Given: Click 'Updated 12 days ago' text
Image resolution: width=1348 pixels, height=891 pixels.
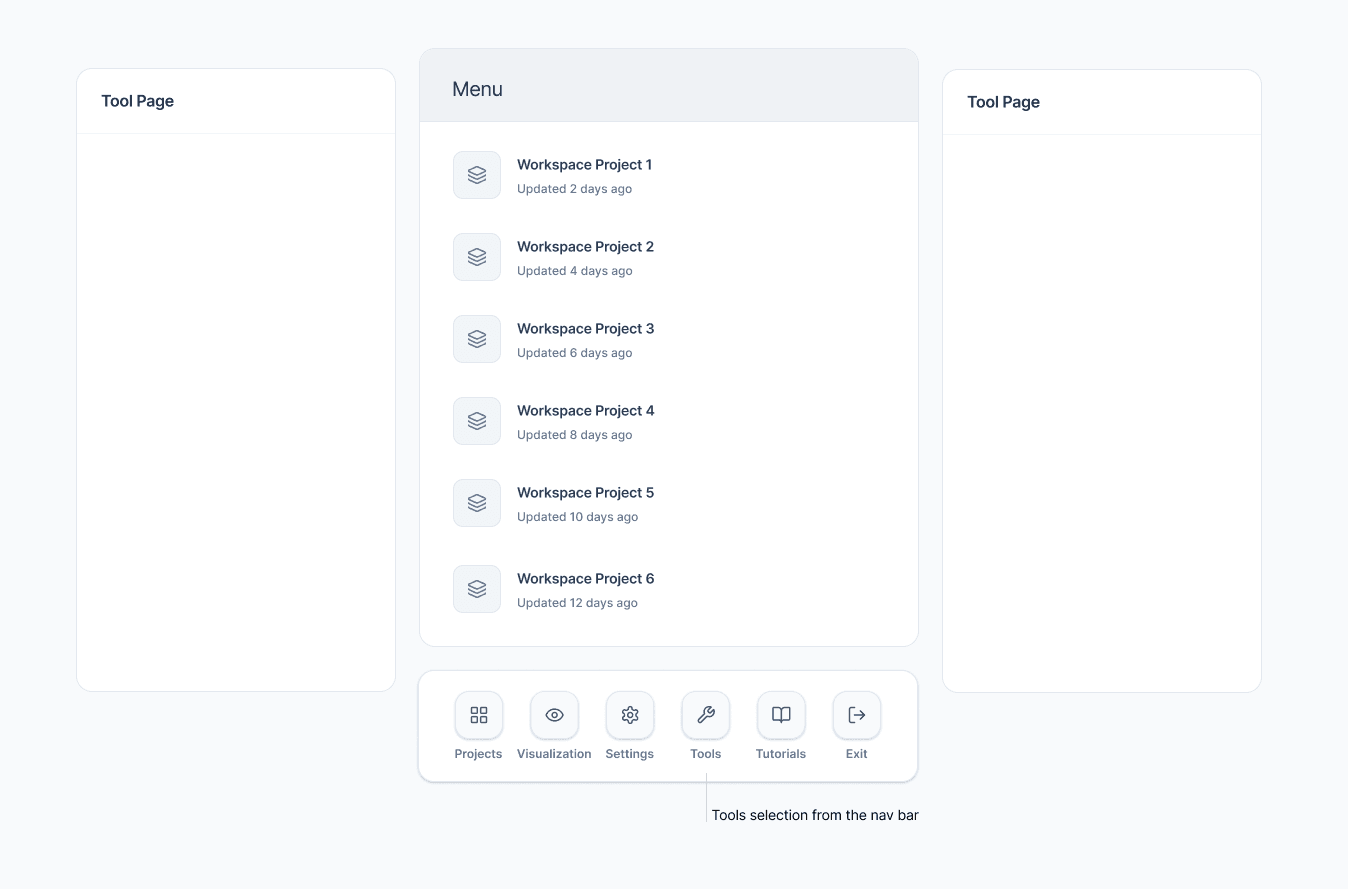Looking at the screenshot, I should click(577, 603).
